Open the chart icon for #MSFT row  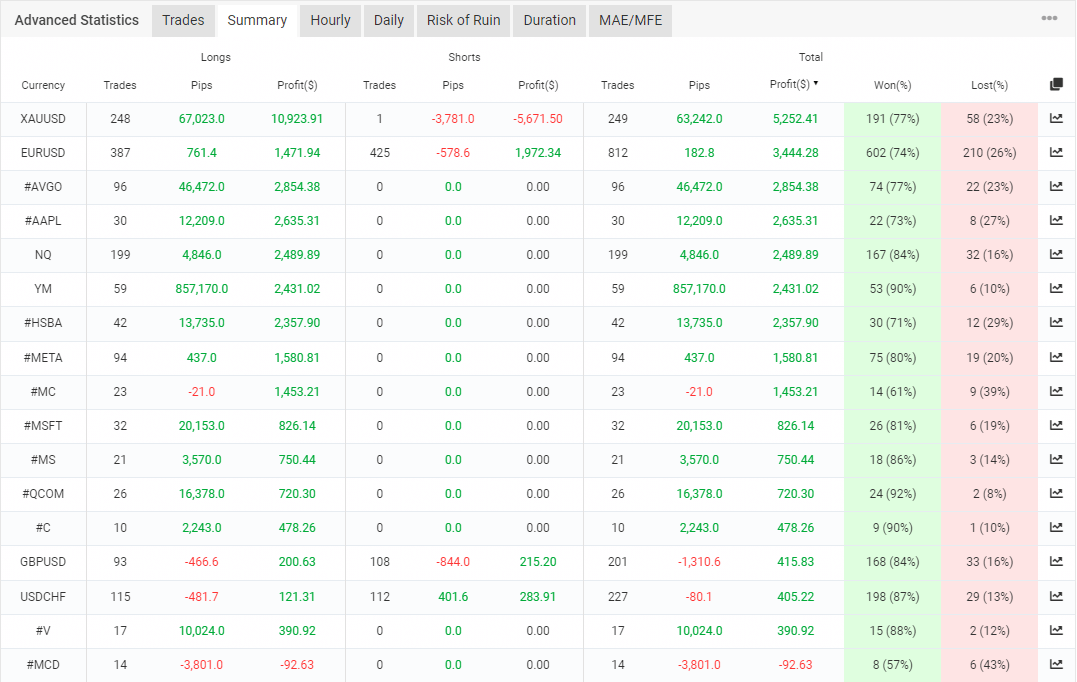(x=1056, y=425)
